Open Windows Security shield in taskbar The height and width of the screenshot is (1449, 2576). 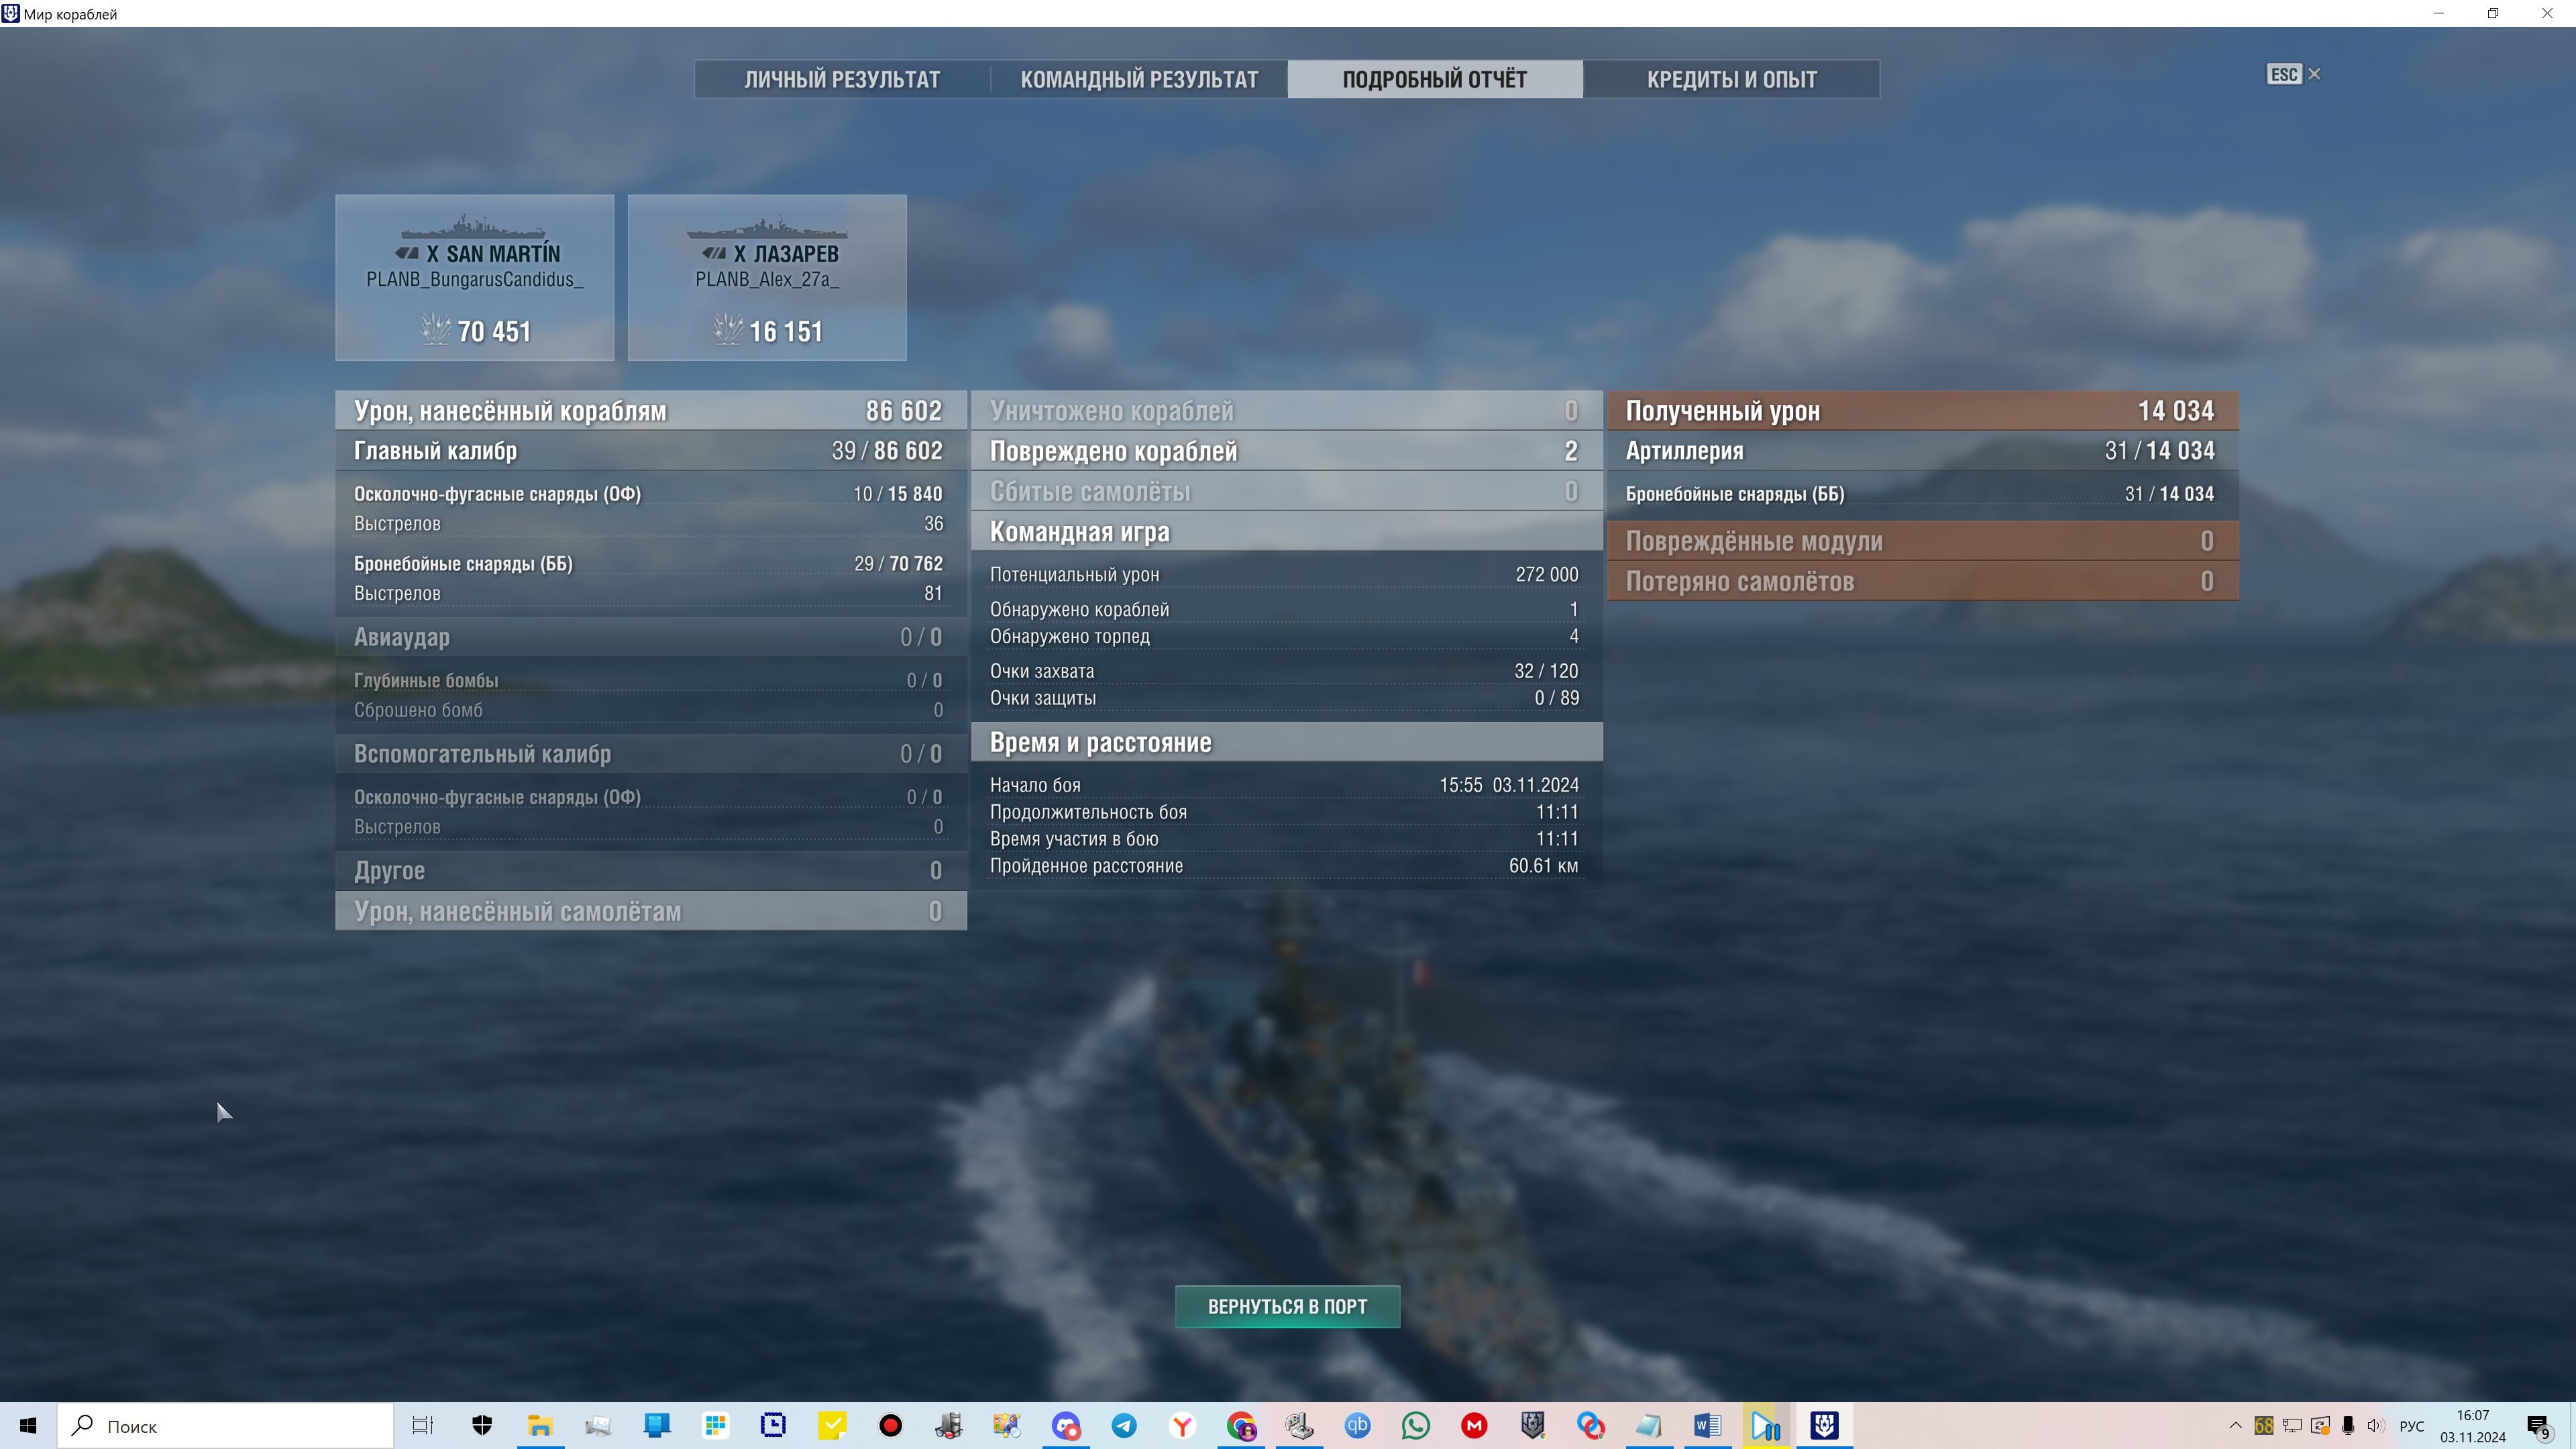coord(482,1426)
